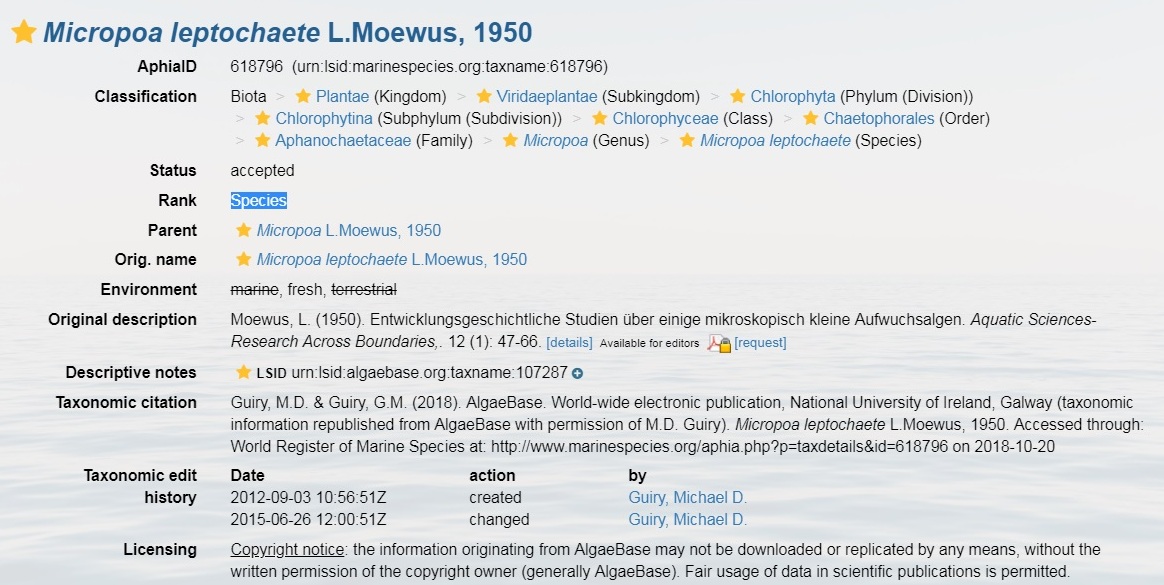1164x585 pixels.
Task: Click the star icon in Descriptive notes
Action: pyautogui.click(x=243, y=372)
